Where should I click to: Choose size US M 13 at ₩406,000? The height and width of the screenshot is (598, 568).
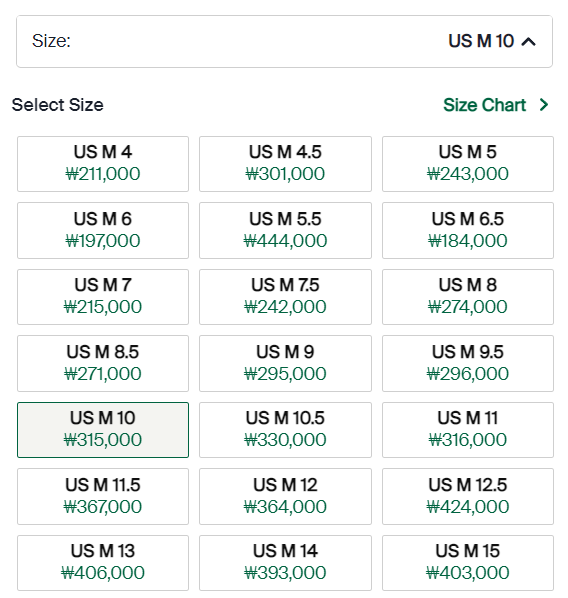pos(103,563)
